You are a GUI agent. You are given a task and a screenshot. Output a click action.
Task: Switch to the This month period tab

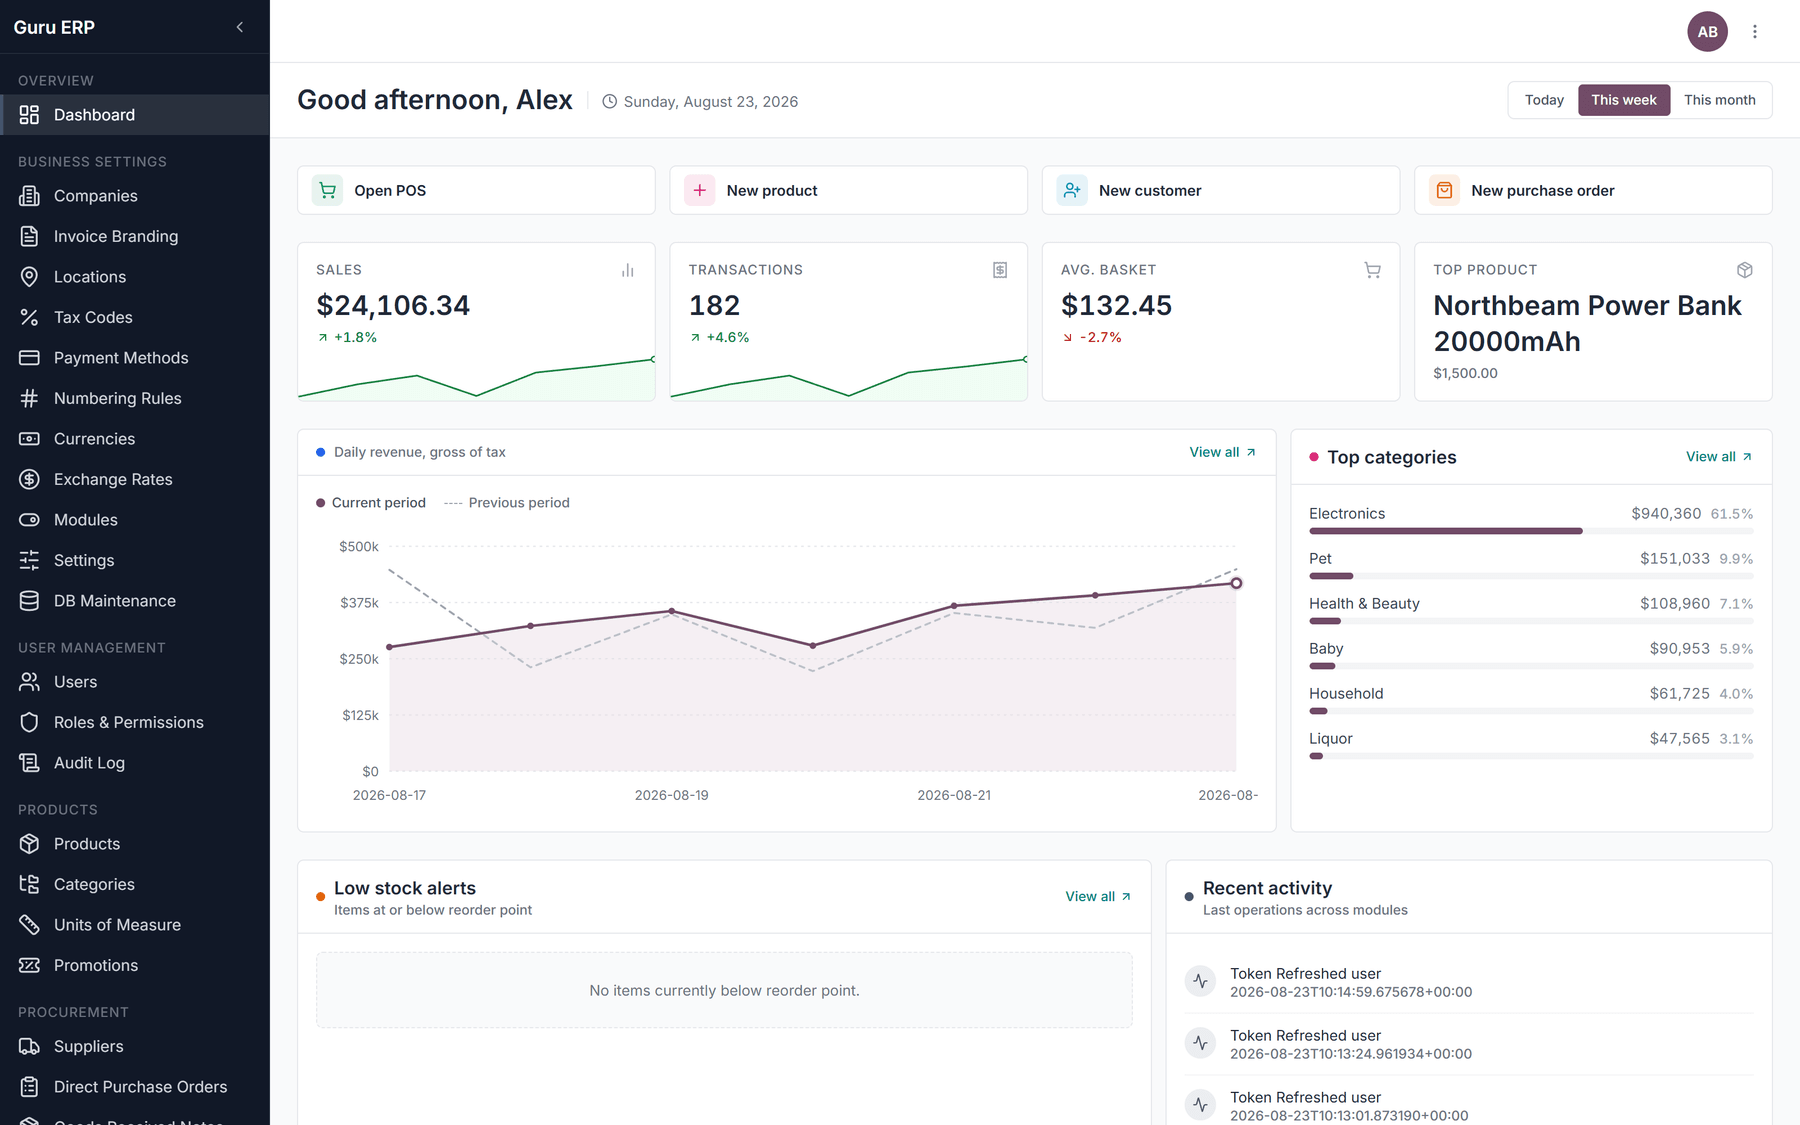[x=1719, y=100]
